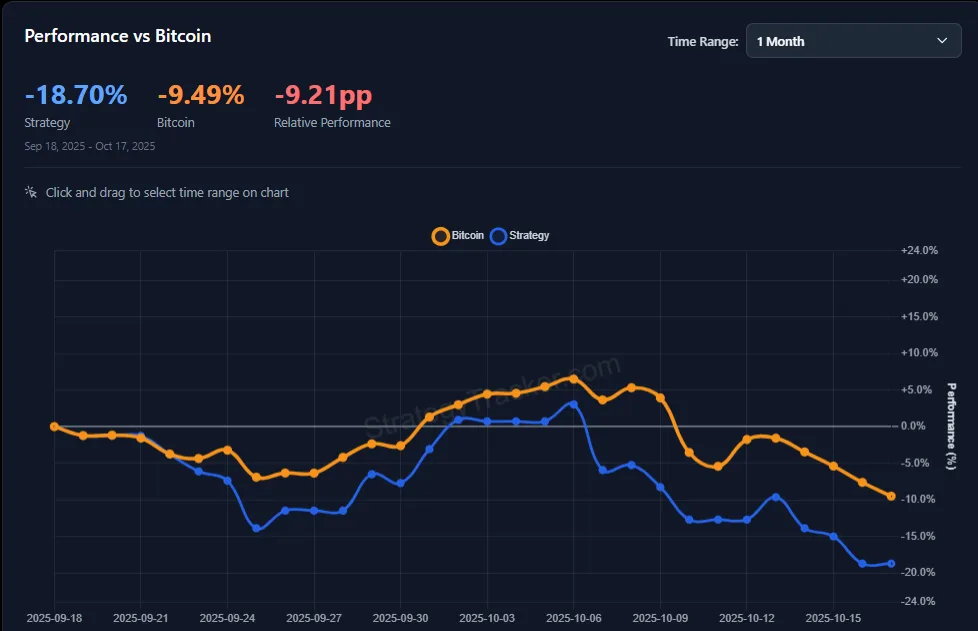
Task: Click the Time Range label text
Action: coord(703,42)
